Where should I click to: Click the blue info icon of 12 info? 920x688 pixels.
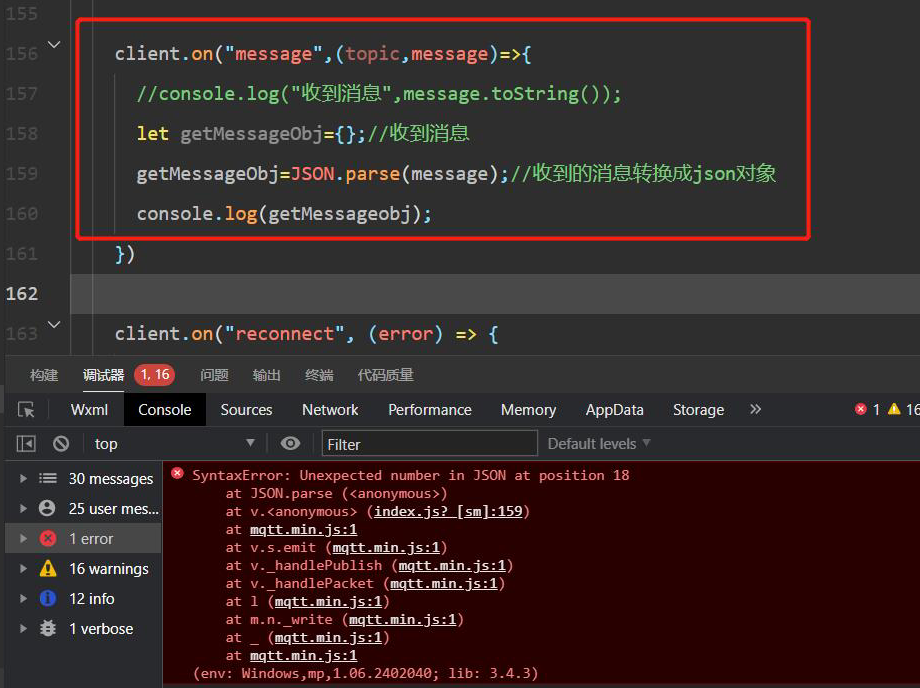(48, 598)
